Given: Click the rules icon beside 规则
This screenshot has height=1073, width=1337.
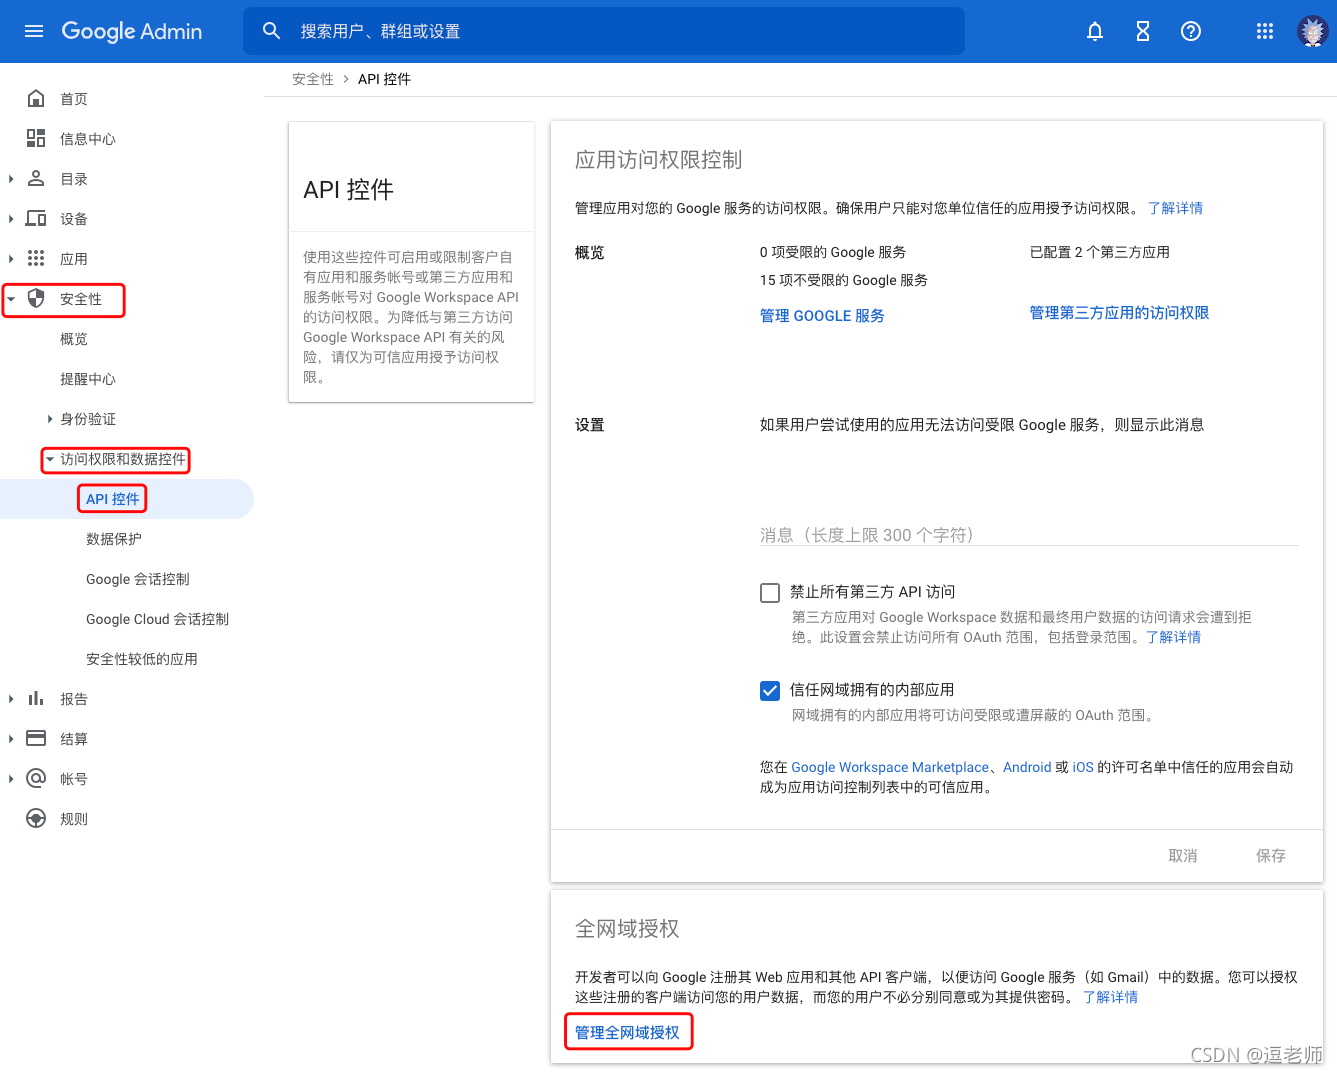Looking at the screenshot, I should click(x=36, y=818).
